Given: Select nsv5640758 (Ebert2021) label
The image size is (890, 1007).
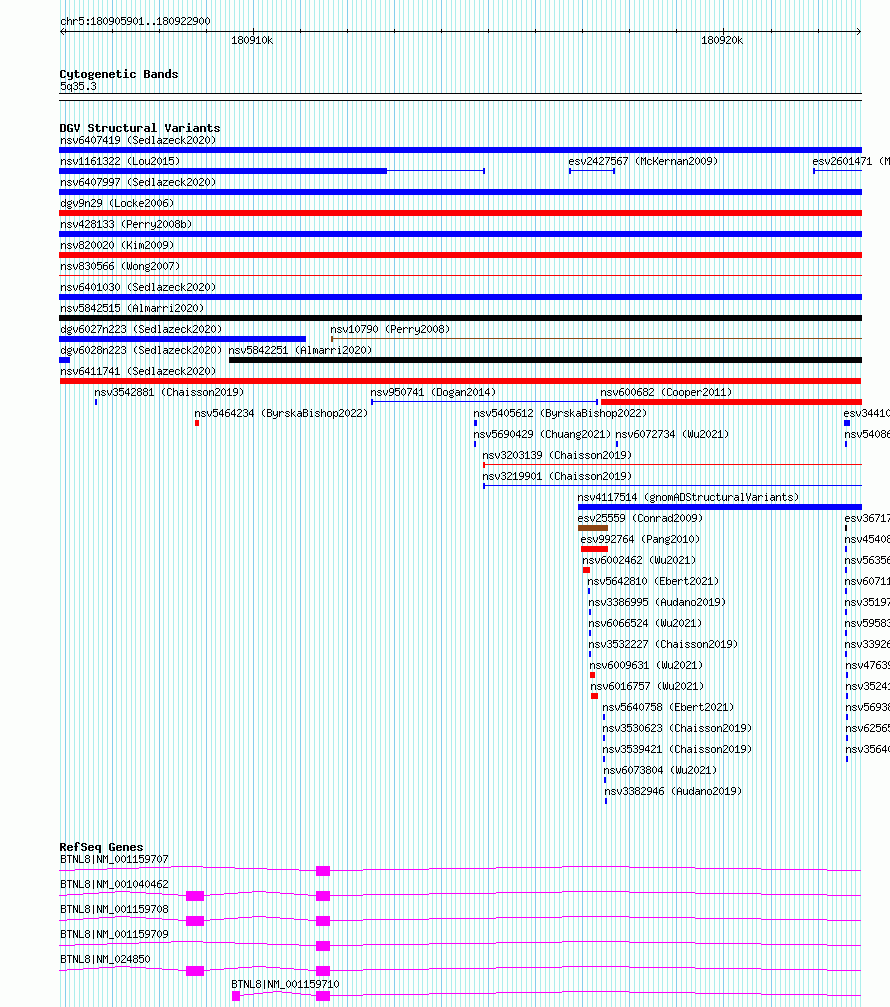Looking at the screenshot, I should click(x=668, y=708).
